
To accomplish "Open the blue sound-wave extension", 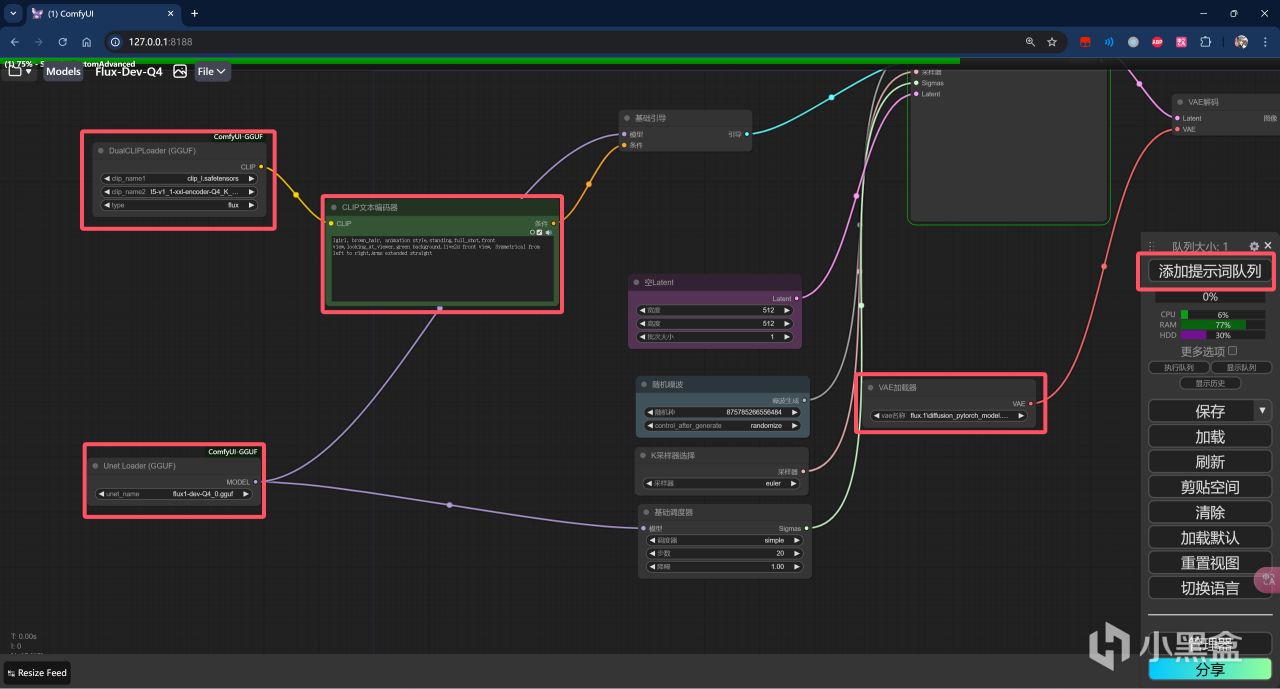I will [1109, 42].
